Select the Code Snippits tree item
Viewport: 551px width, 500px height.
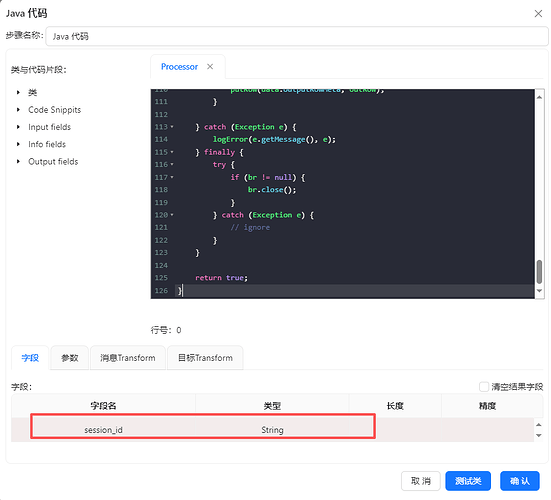[x=54, y=110]
